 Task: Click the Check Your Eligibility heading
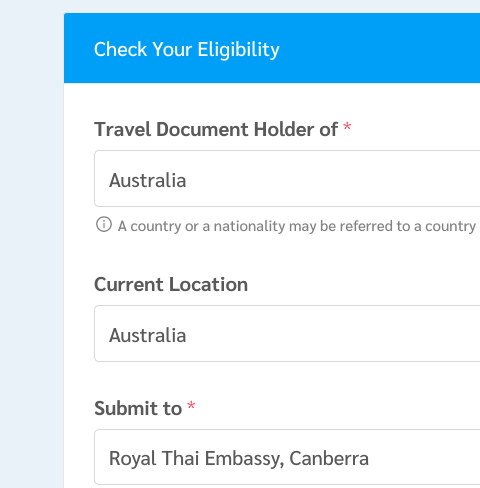187,50
